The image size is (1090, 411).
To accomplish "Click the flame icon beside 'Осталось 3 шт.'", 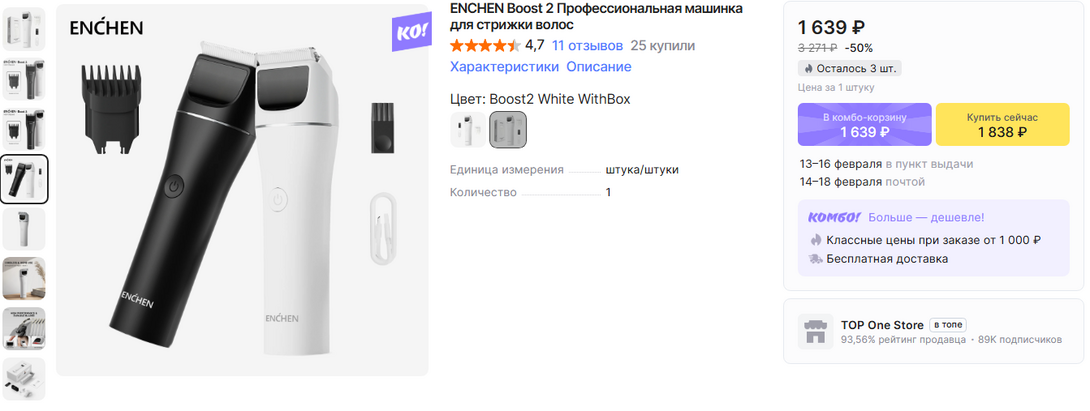I will [x=808, y=68].
